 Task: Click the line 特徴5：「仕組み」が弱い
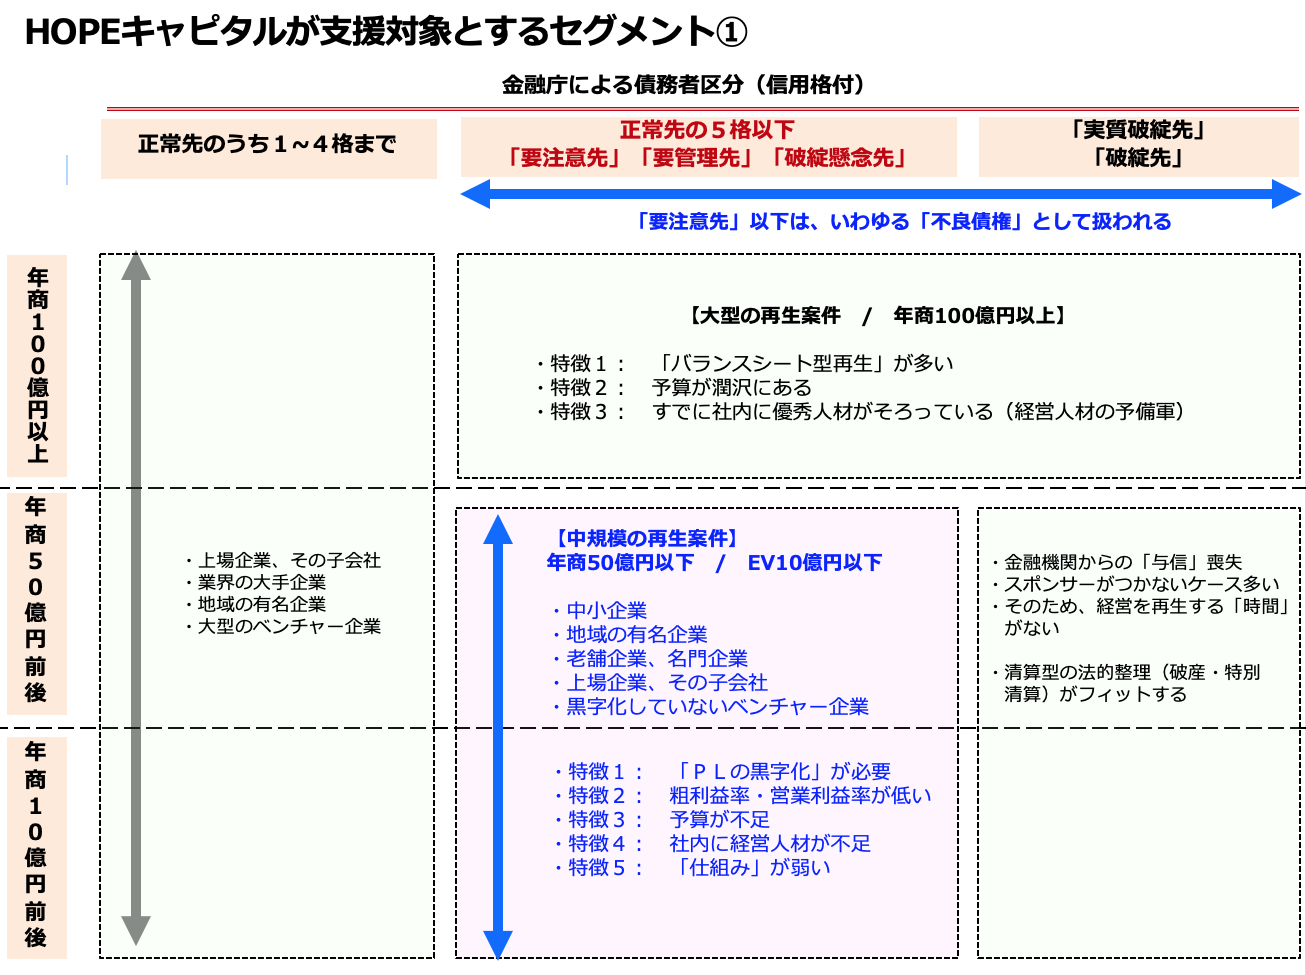[x=691, y=867]
